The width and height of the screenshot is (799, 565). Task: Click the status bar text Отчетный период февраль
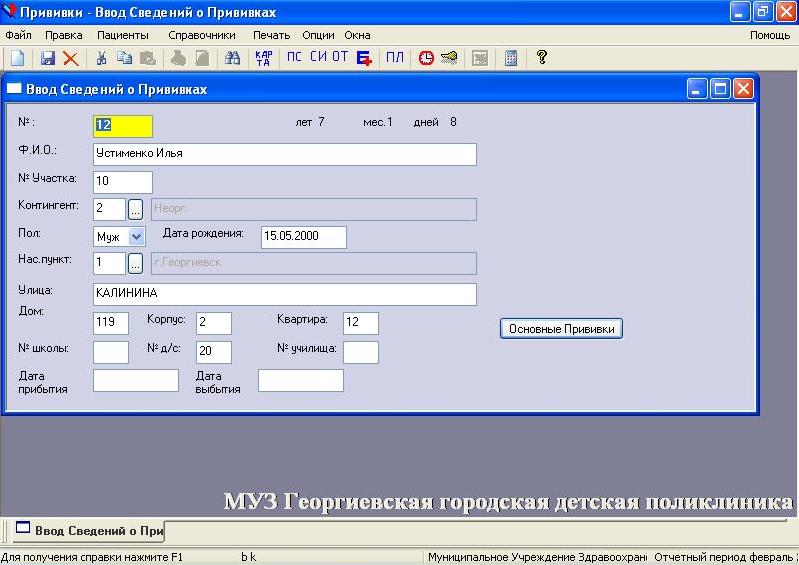coord(725,557)
